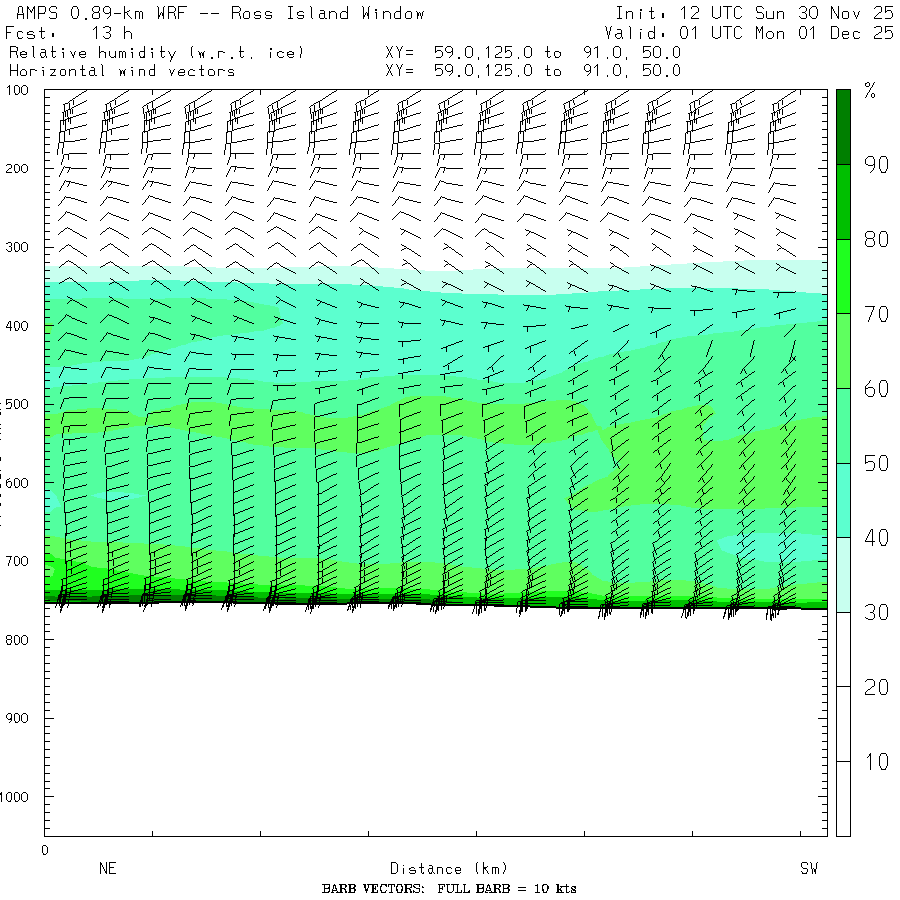The width and height of the screenshot is (900, 900).
Task: Click the colorbar label 50
Action: 876,463
